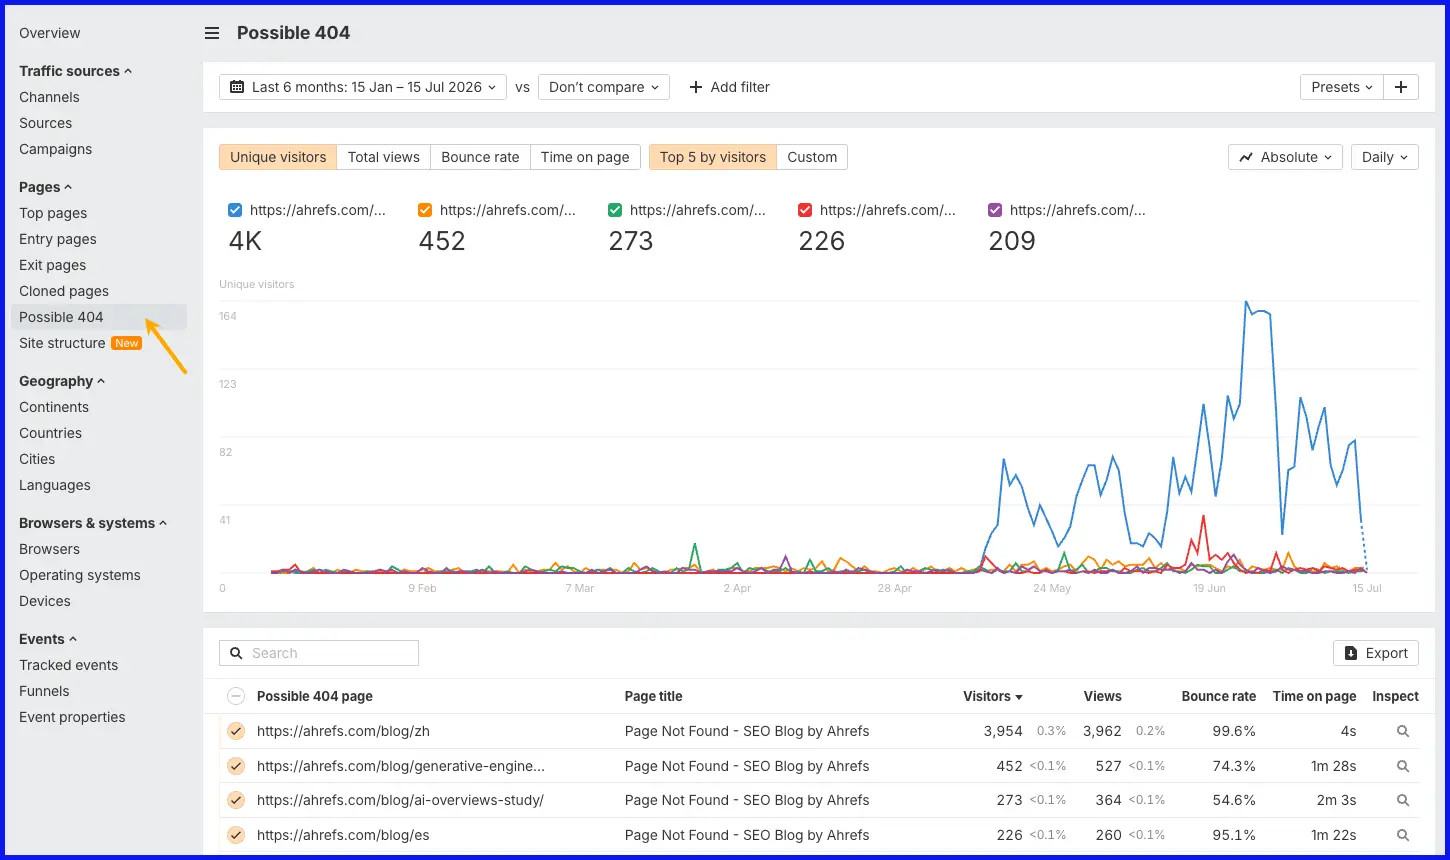Screen dimensions: 1450x860
Task: Open the Last 6 months date range dropdown
Action: (x=363, y=87)
